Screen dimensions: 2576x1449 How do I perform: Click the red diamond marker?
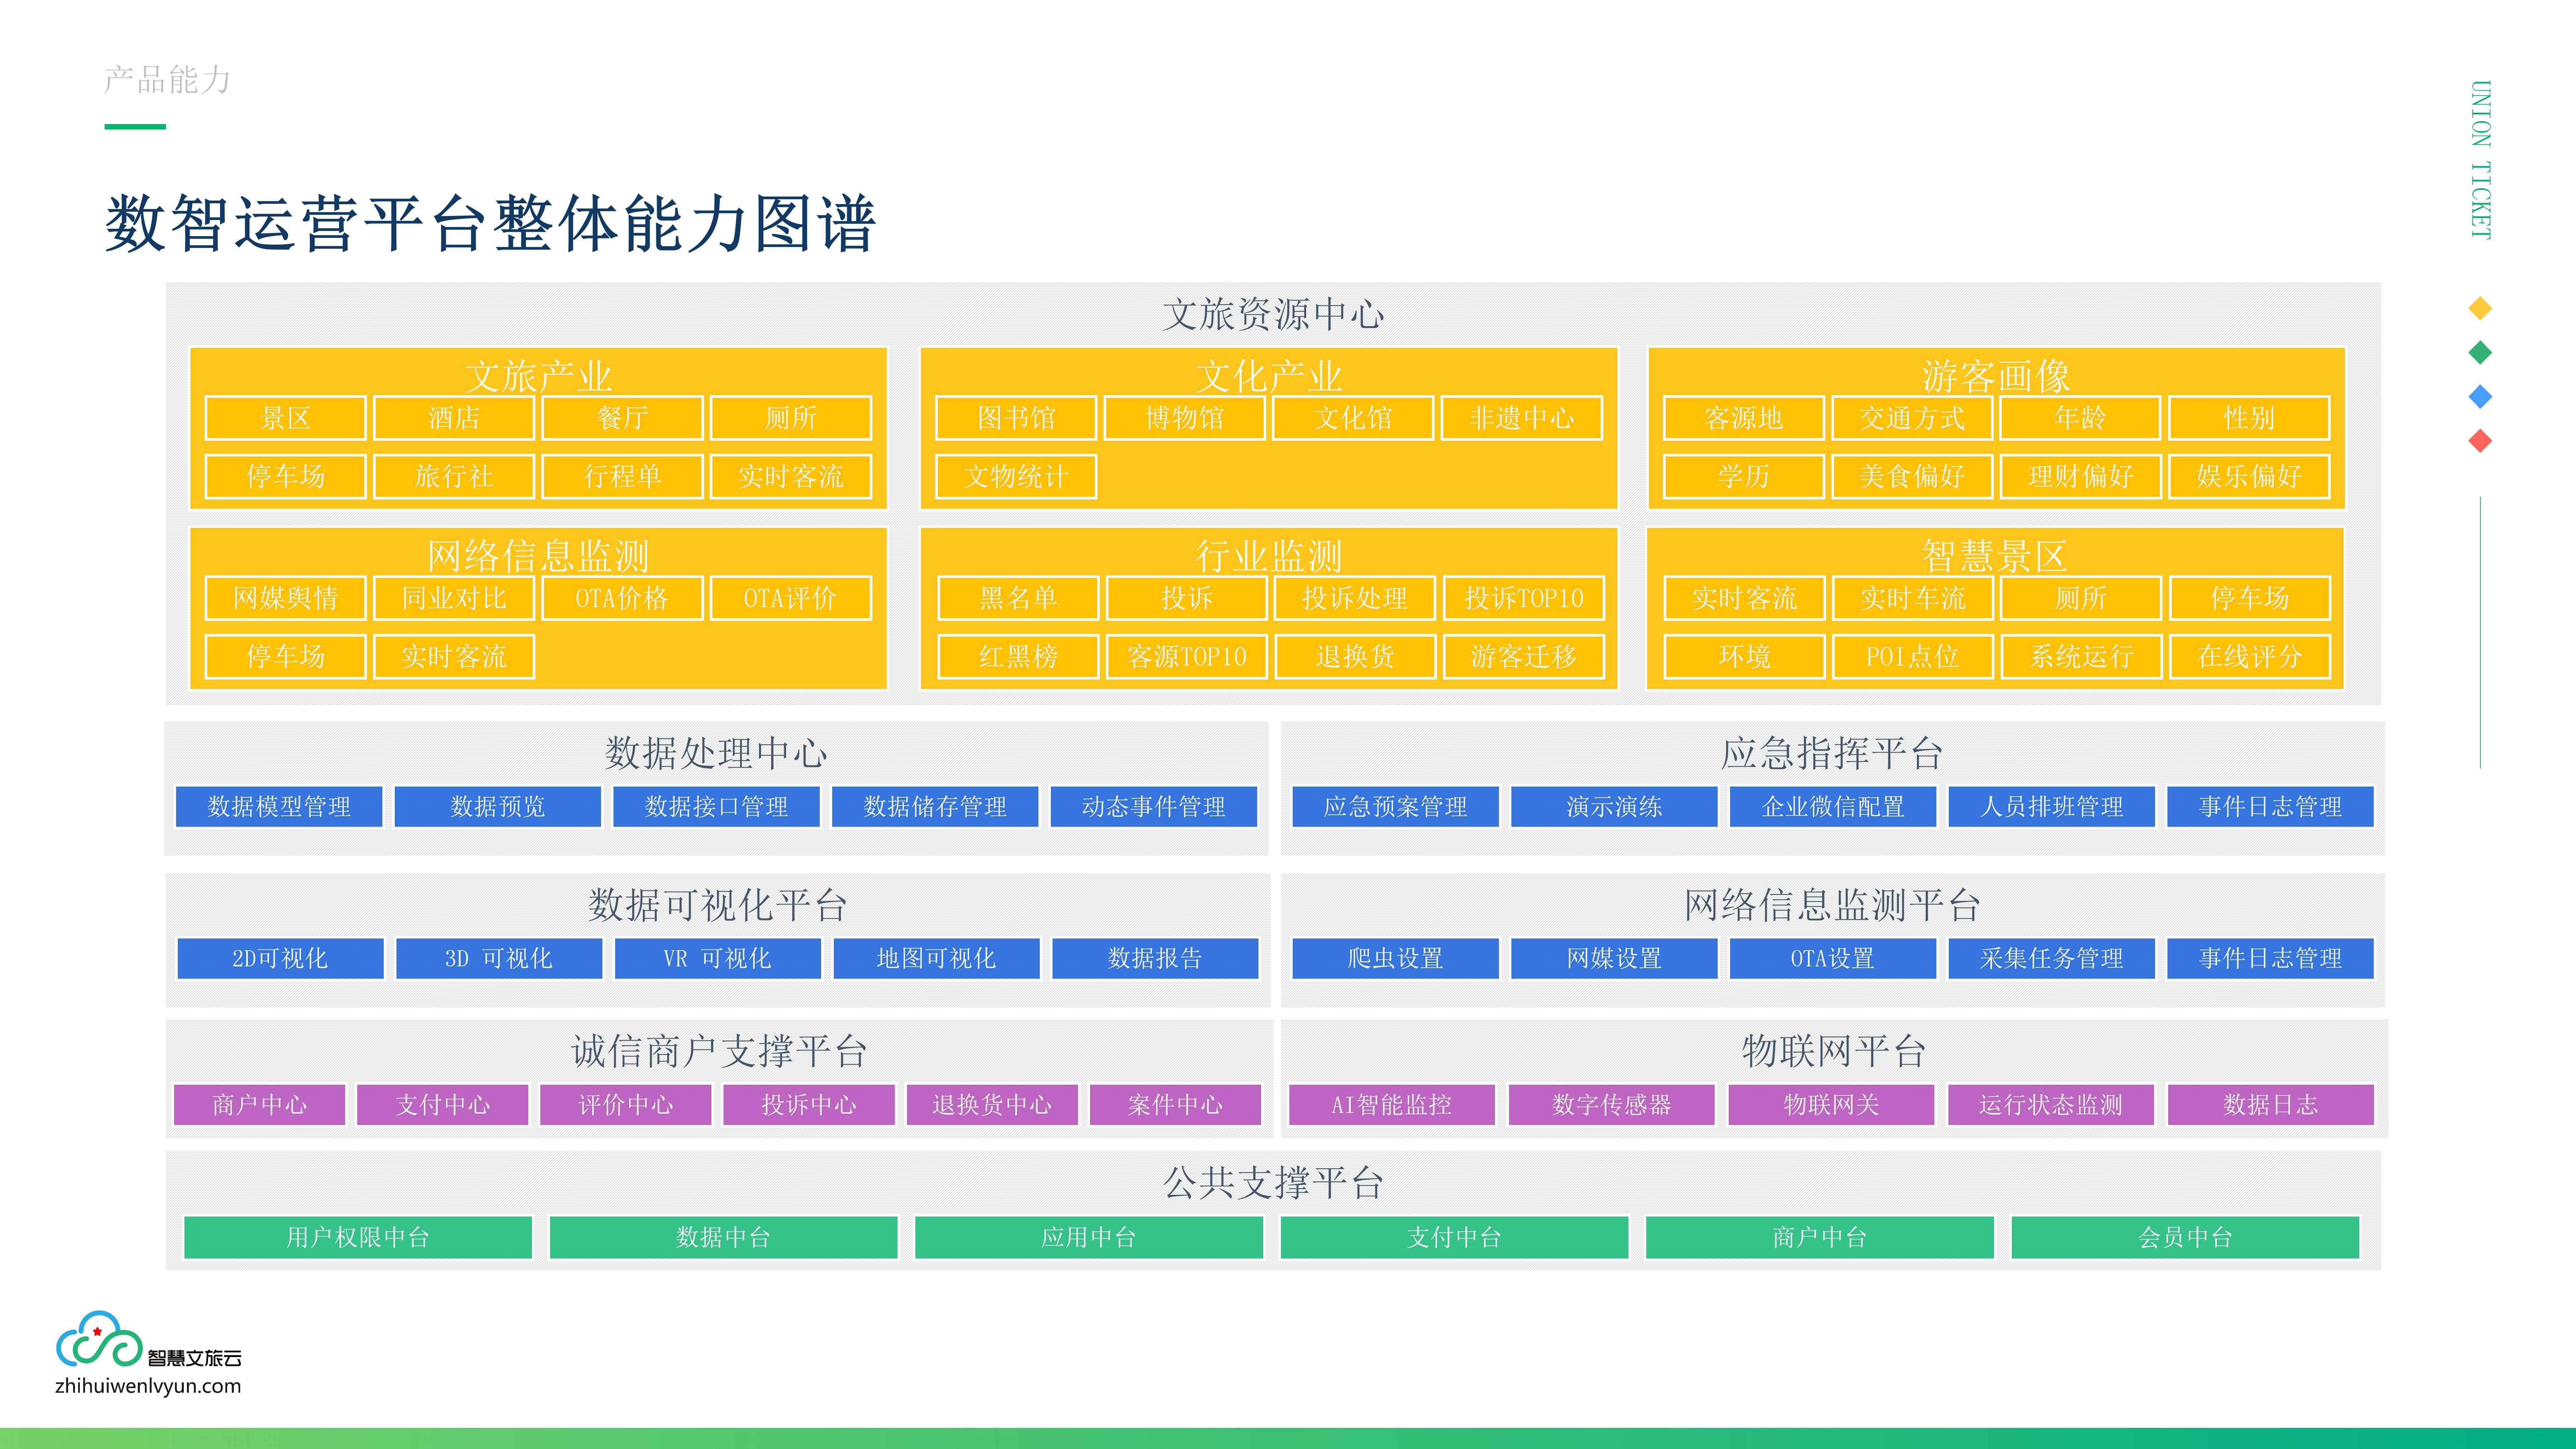click(x=2480, y=441)
